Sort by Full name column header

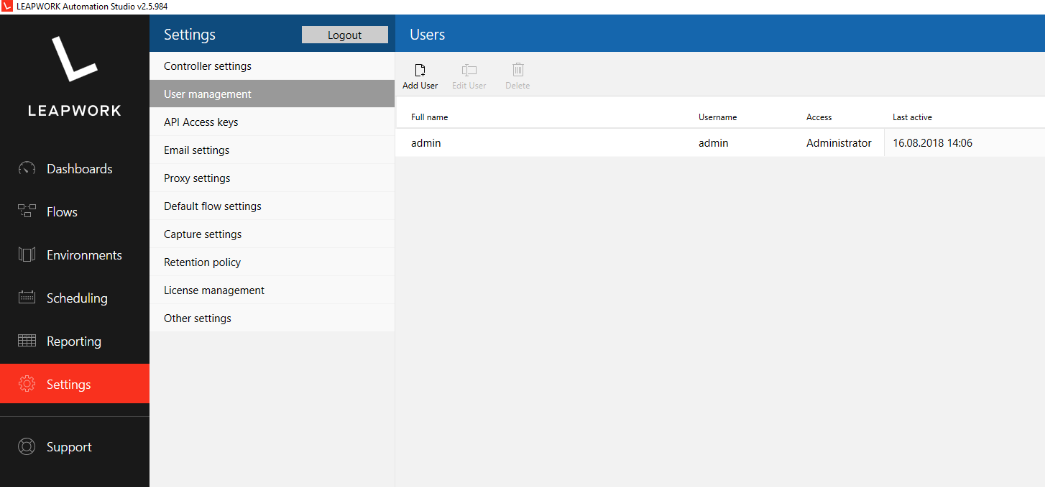[x=429, y=117]
